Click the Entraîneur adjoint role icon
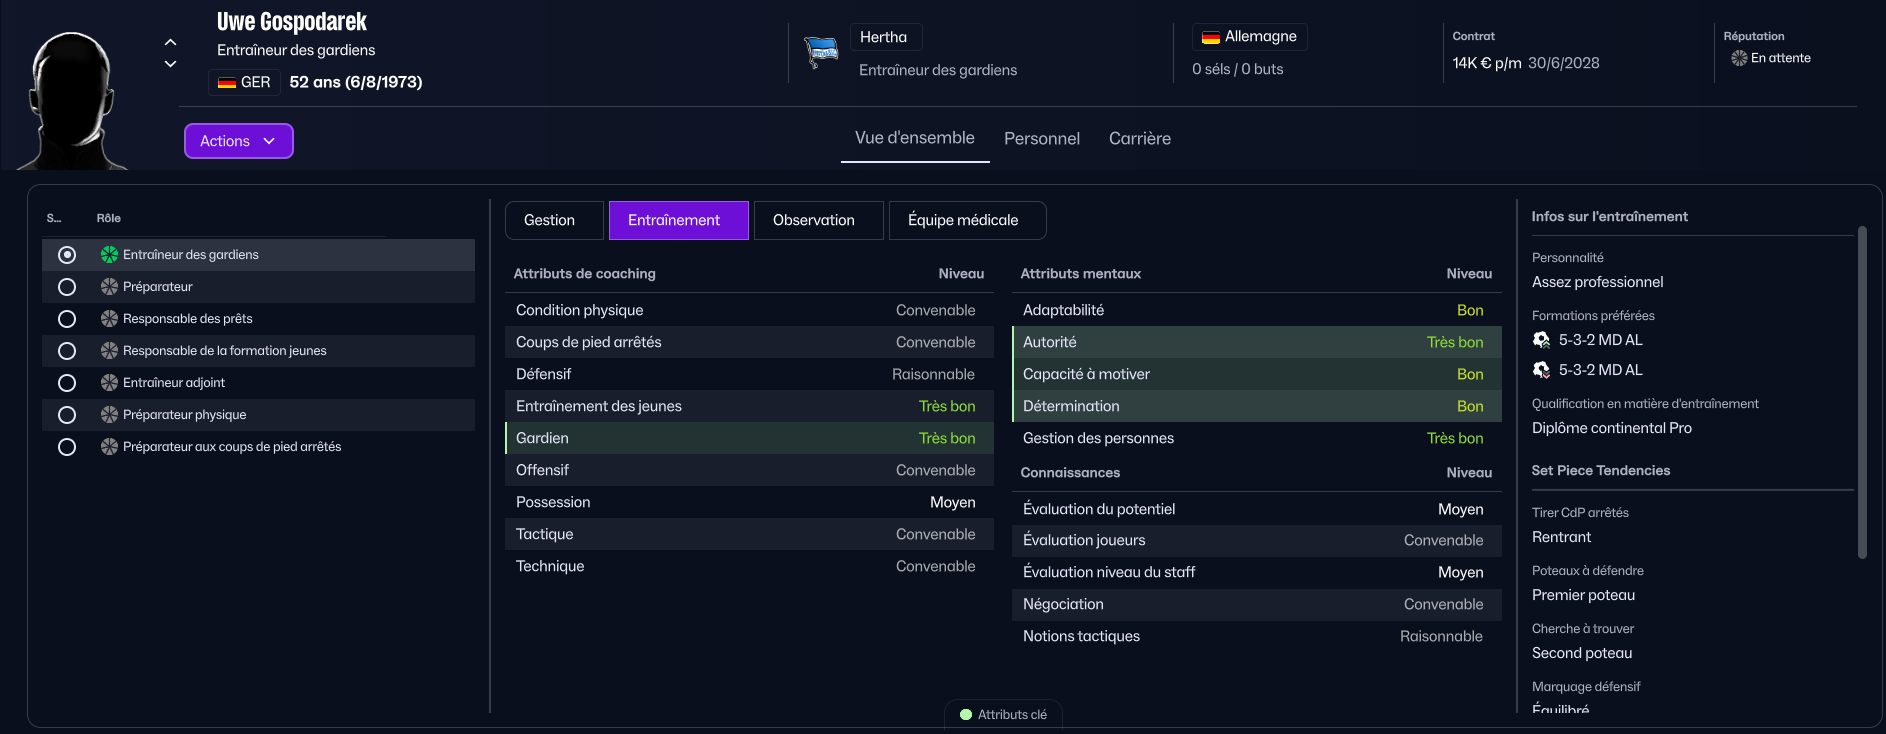1886x734 pixels. click(x=109, y=383)
